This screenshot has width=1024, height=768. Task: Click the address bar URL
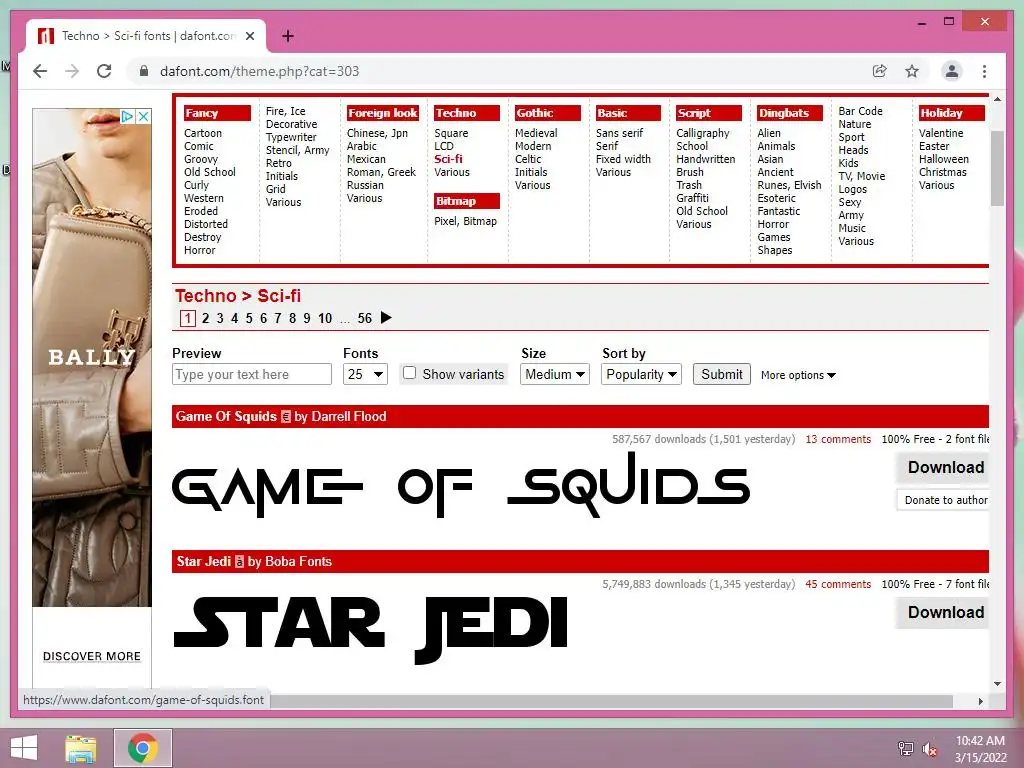pyautogui.click(x=259, y=71)
